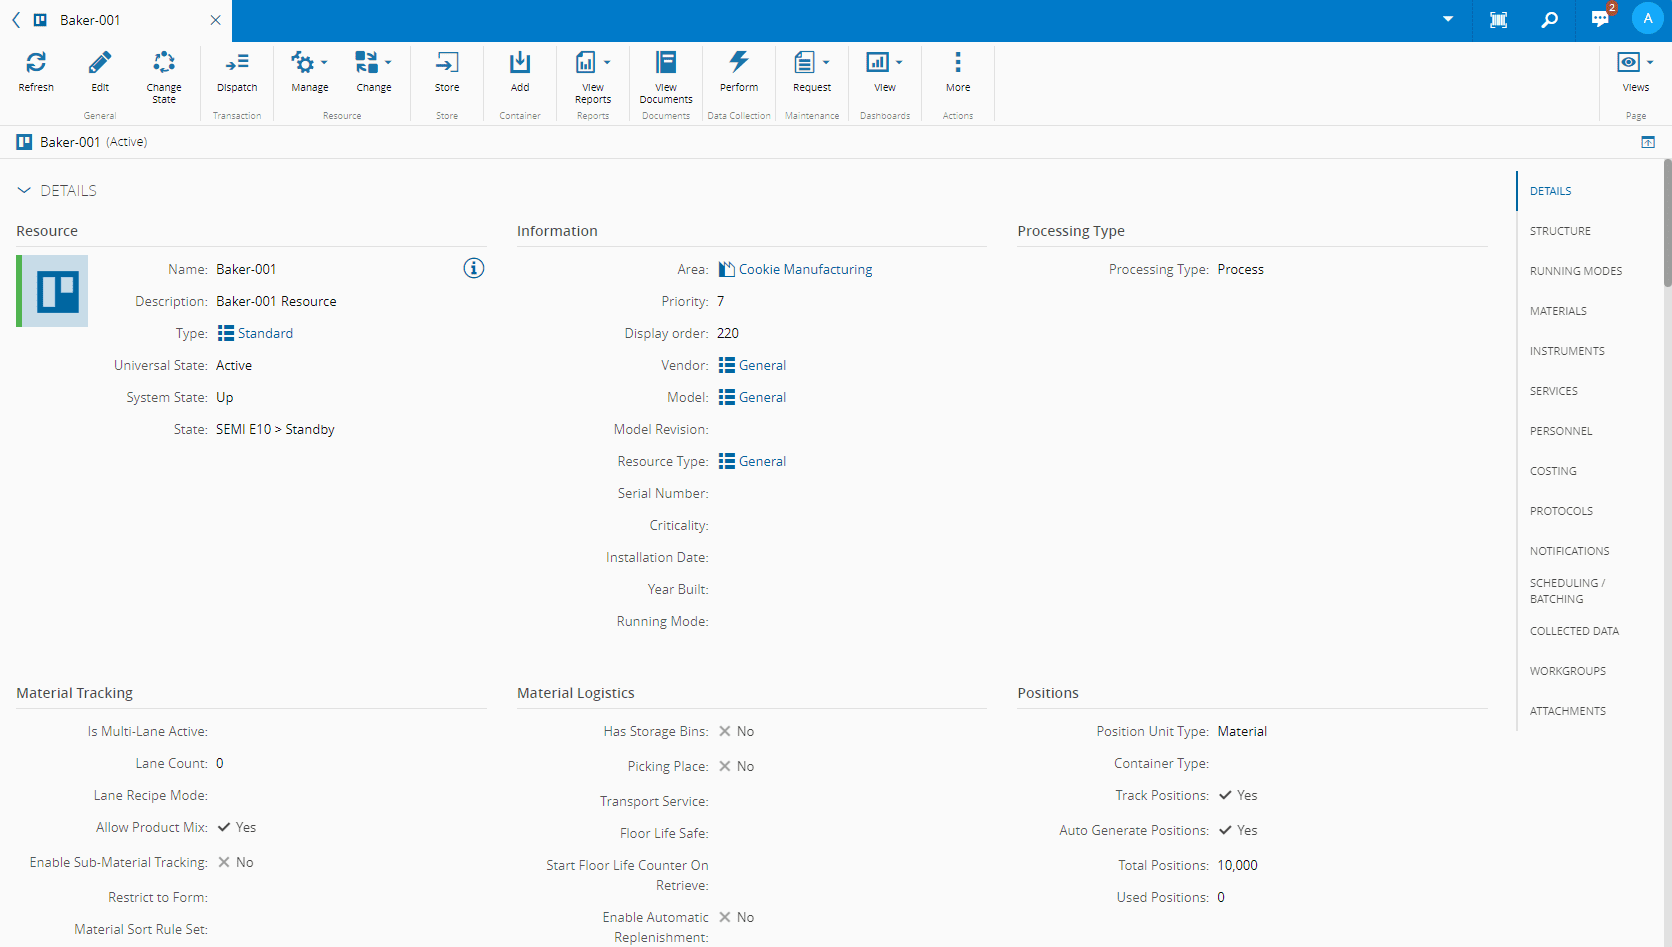This screenshot has width=1672, height=947.
Task: Open the Views page dropdown
Action: (1636, 63)
